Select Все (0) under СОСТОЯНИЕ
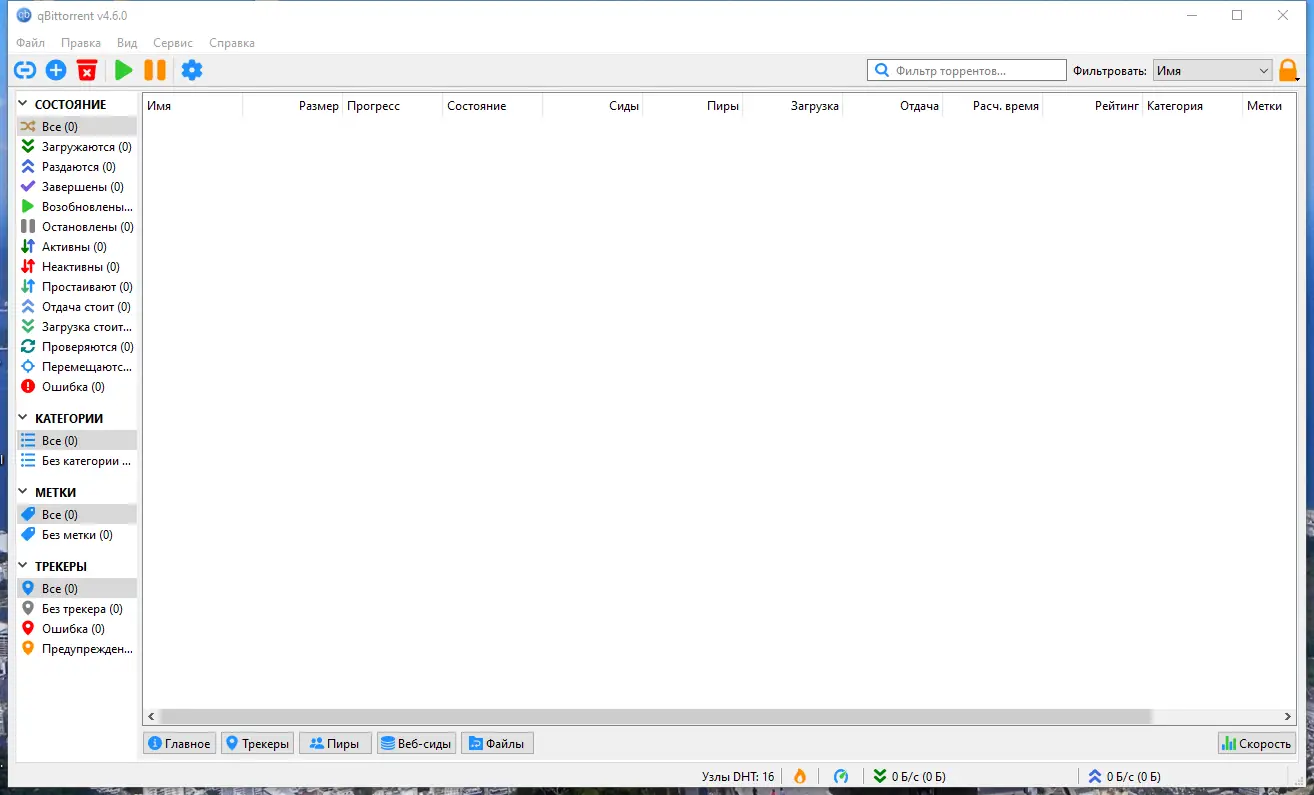This screenshot has width=1314, height=795. (77, 127)
